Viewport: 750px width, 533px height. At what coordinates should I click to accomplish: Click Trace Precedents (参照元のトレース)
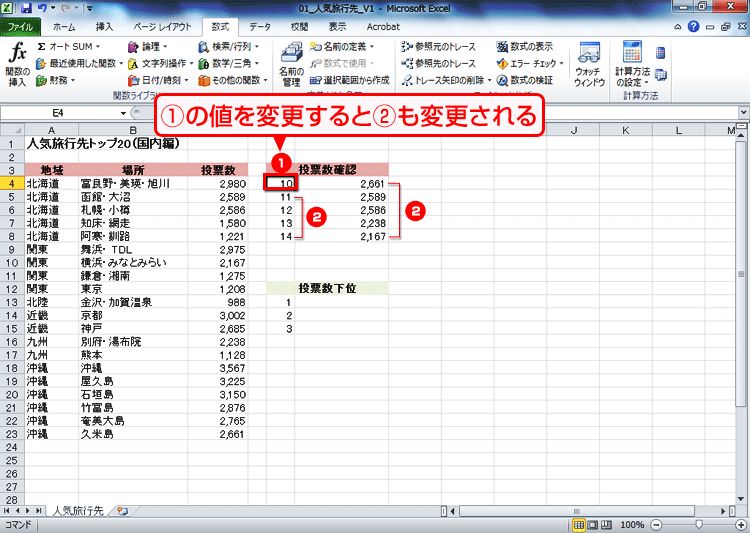(439, 47)
